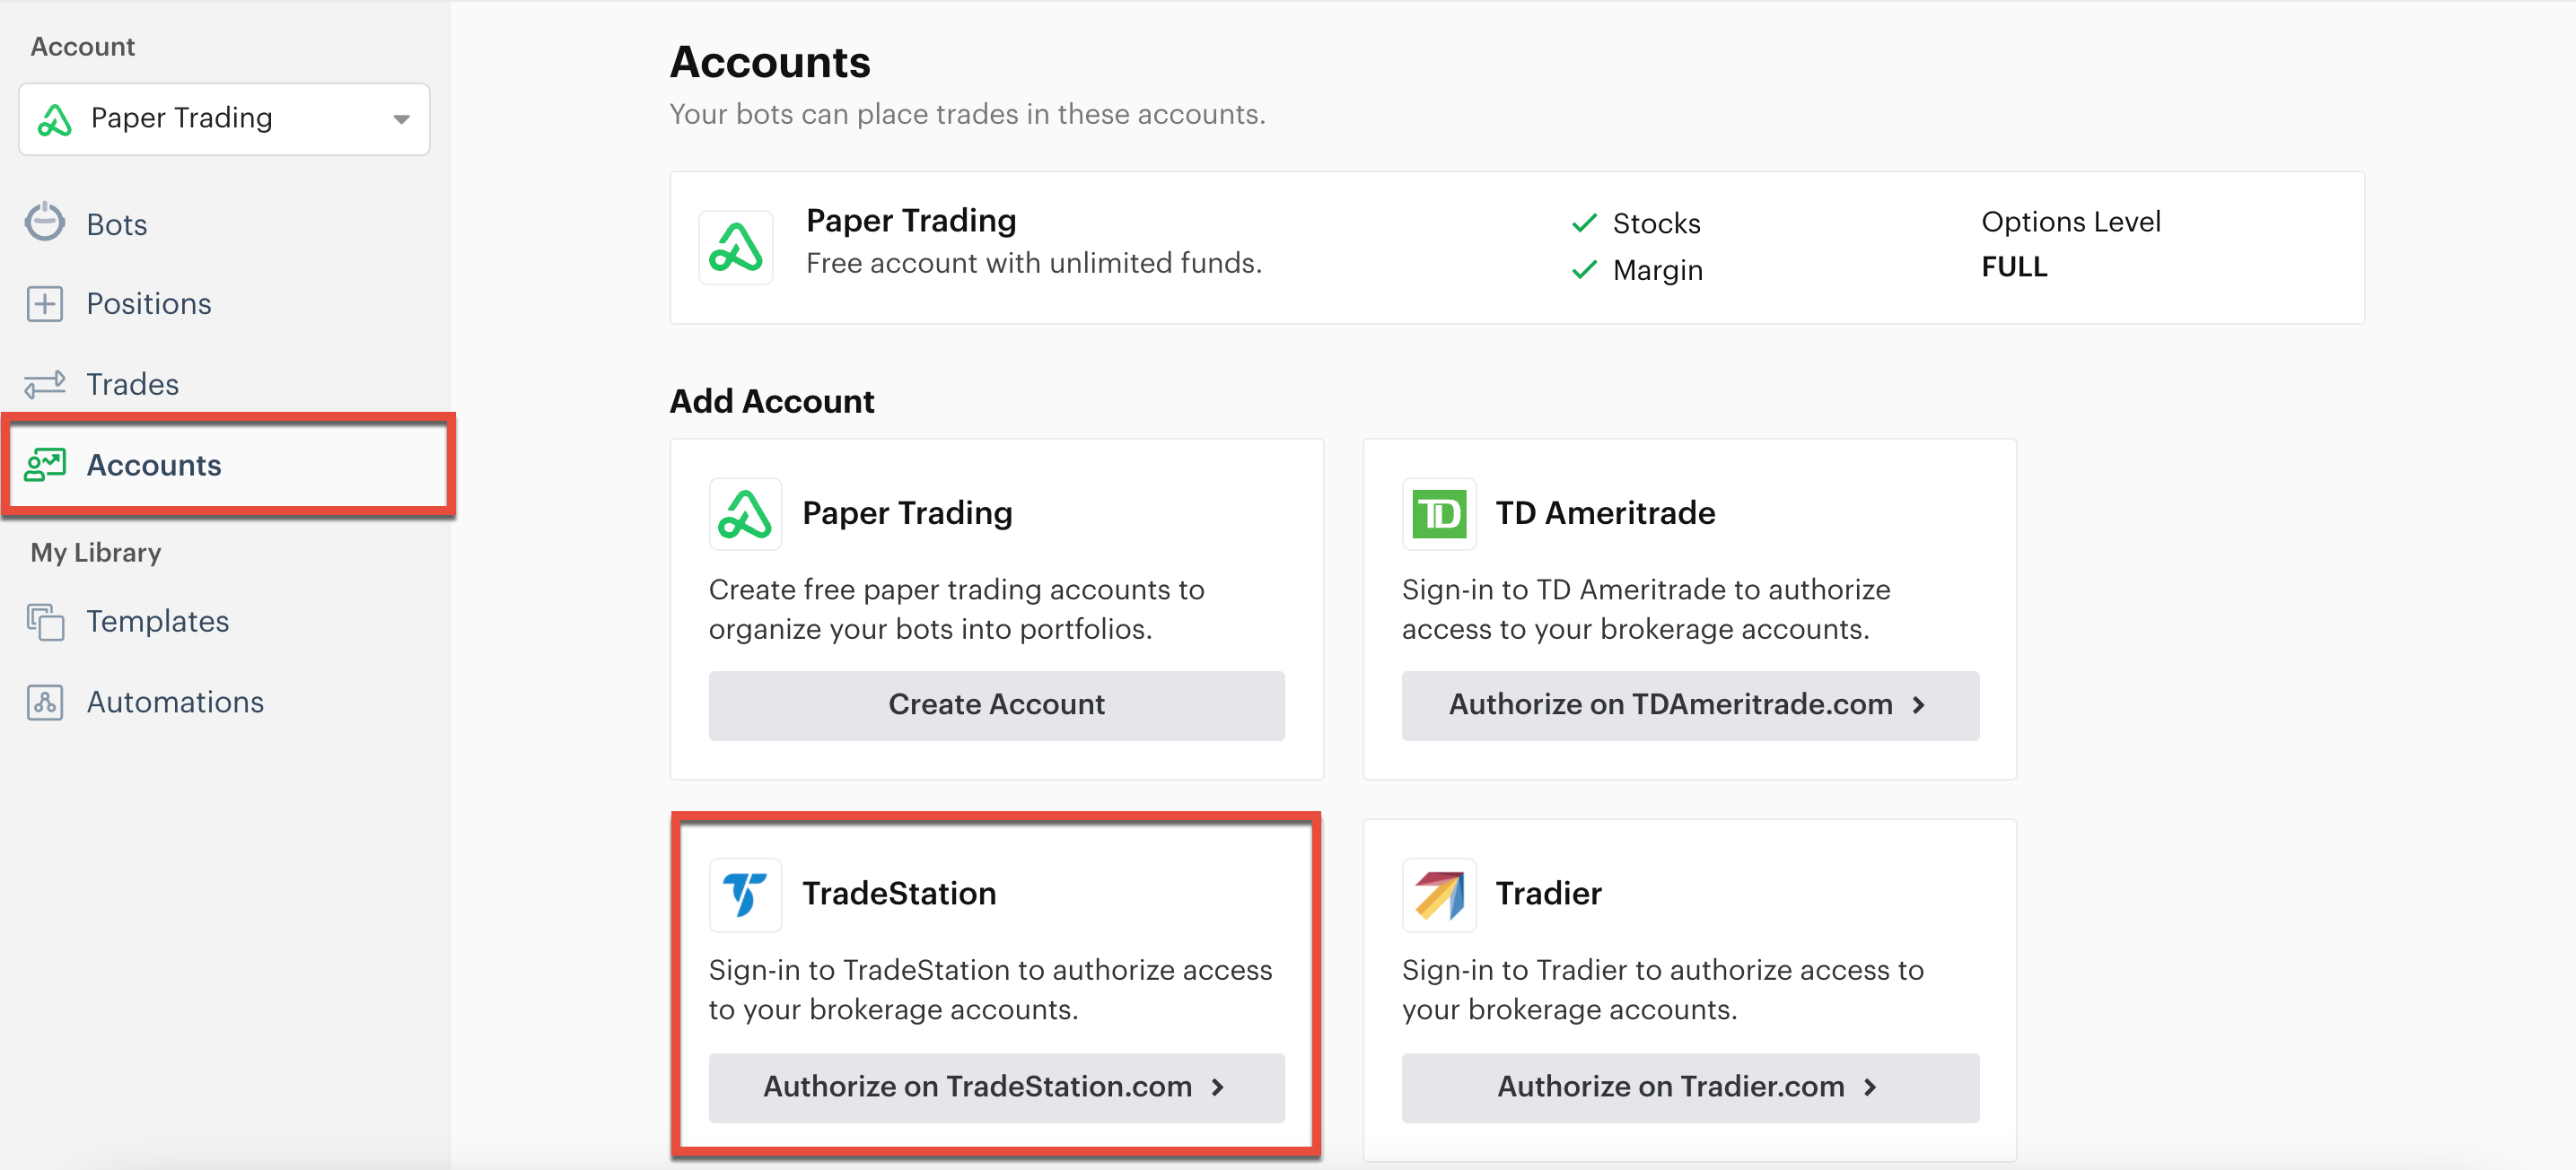
Task: Click the Tradier logo icon
Action: (1438, 894)
